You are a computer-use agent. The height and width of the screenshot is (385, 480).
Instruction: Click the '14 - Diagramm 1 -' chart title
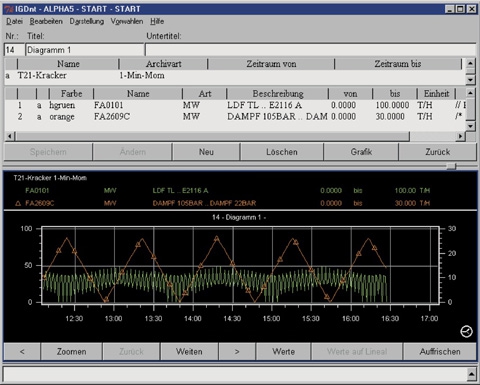(x=239, y=217)
